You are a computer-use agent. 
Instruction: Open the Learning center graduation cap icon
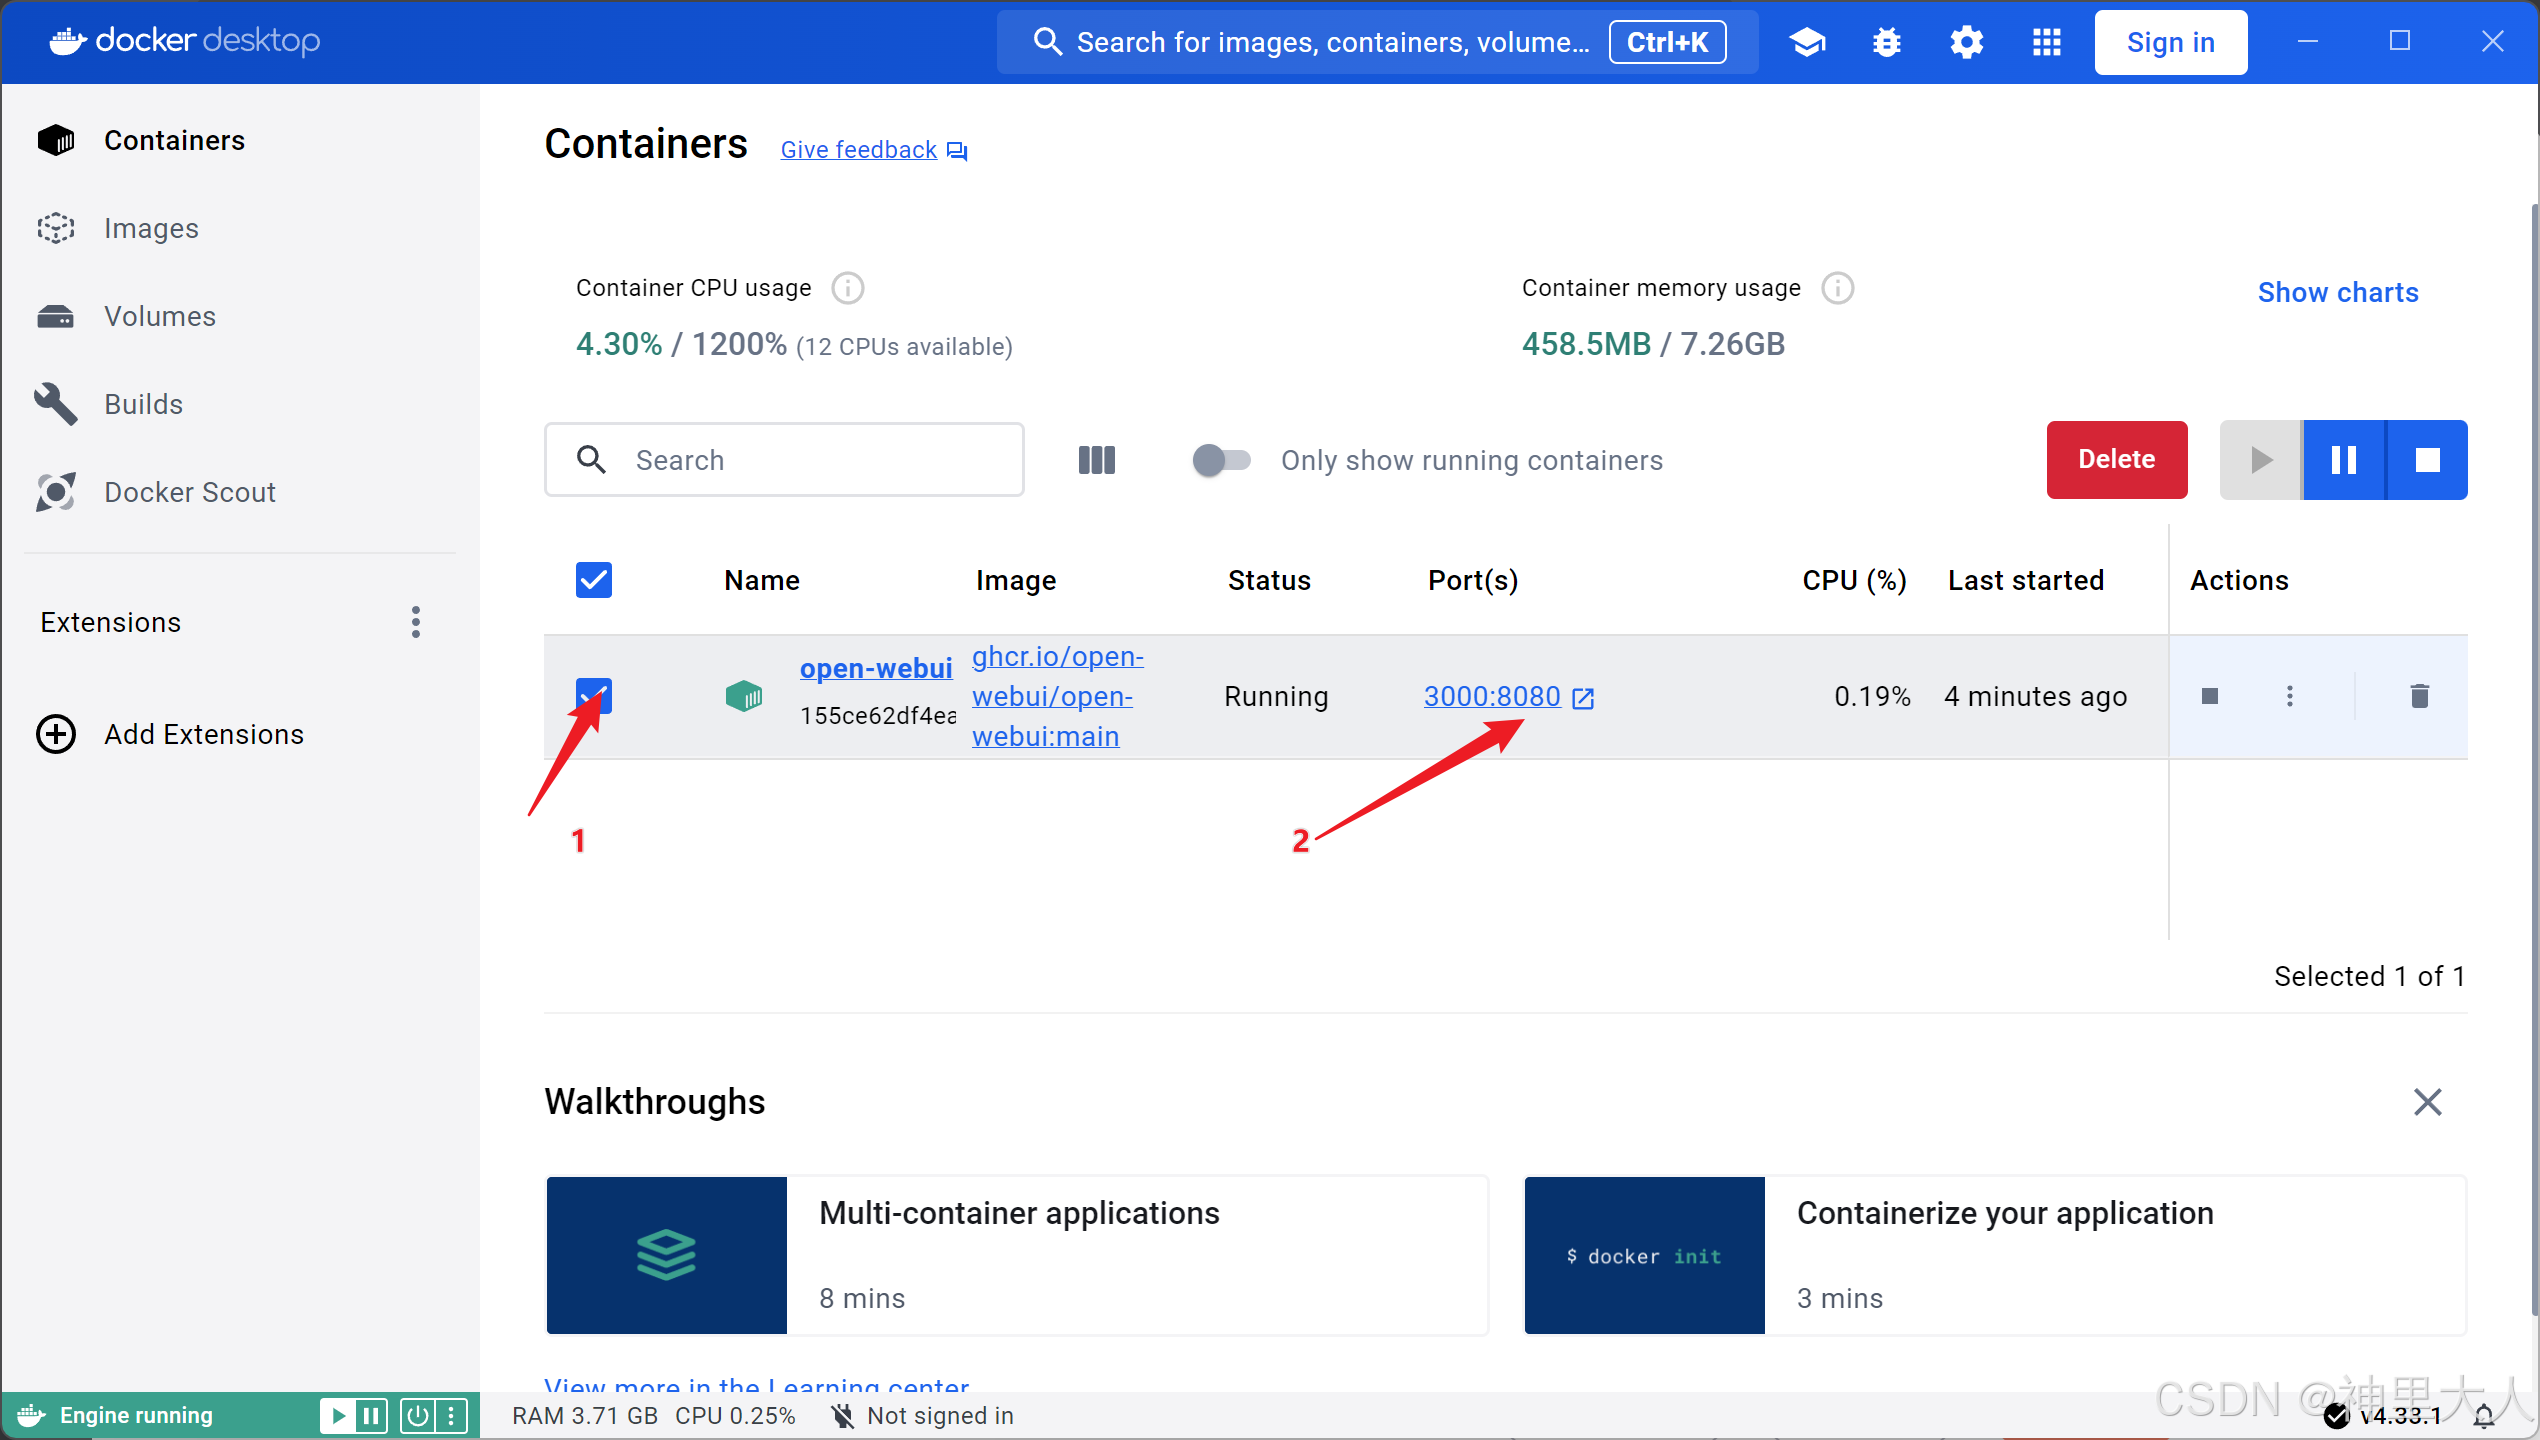click(1807, 42)
